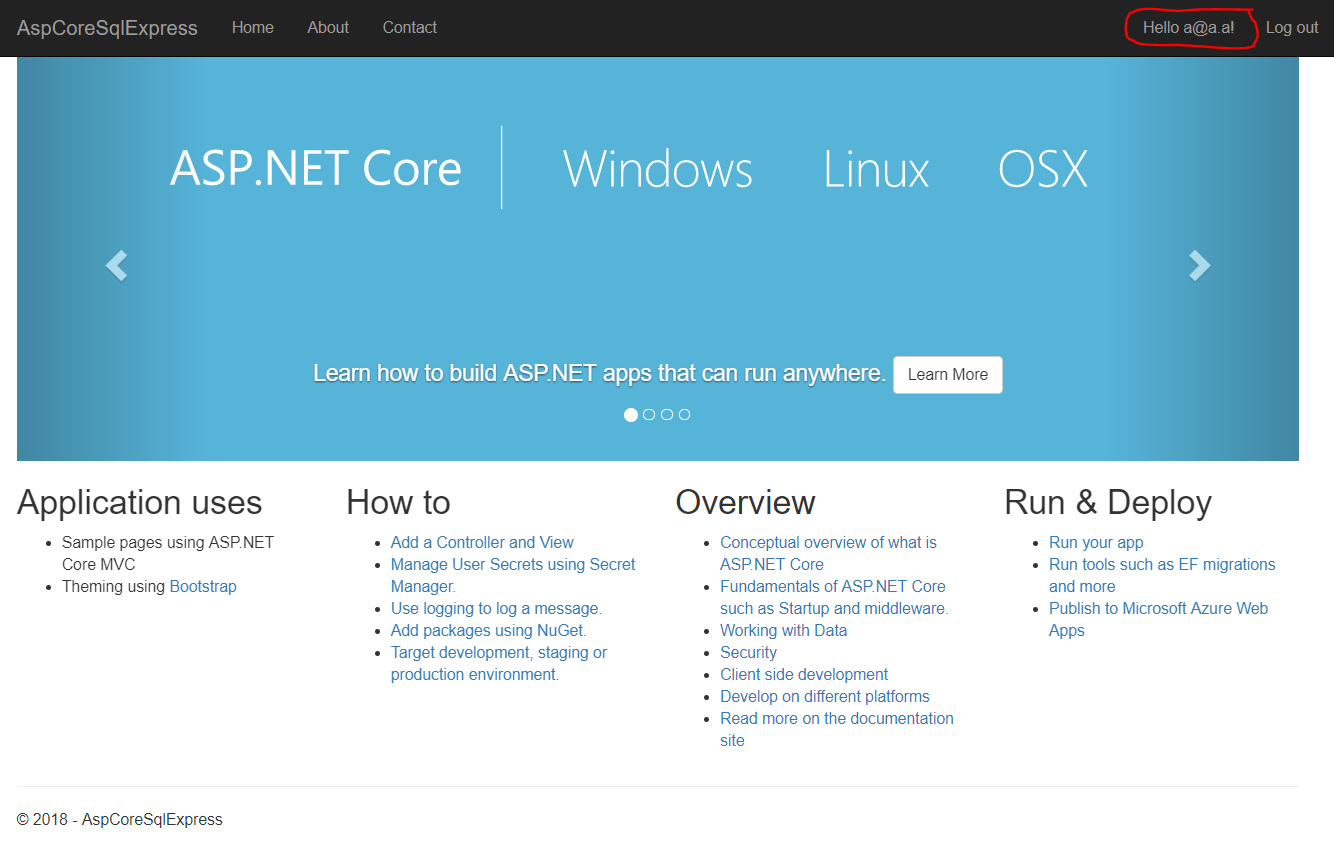Click Add packages using NuGet

(x=487, y=630)
